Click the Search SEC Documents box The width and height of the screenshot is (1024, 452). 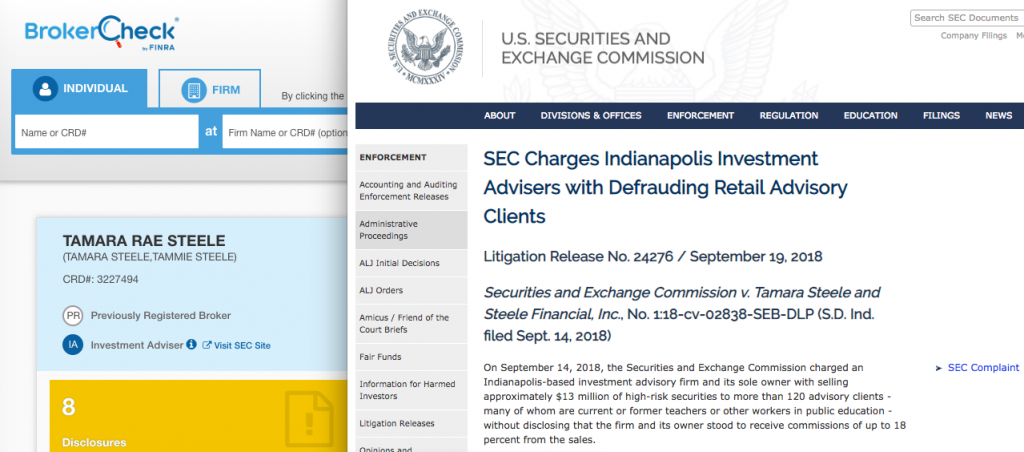967,18
